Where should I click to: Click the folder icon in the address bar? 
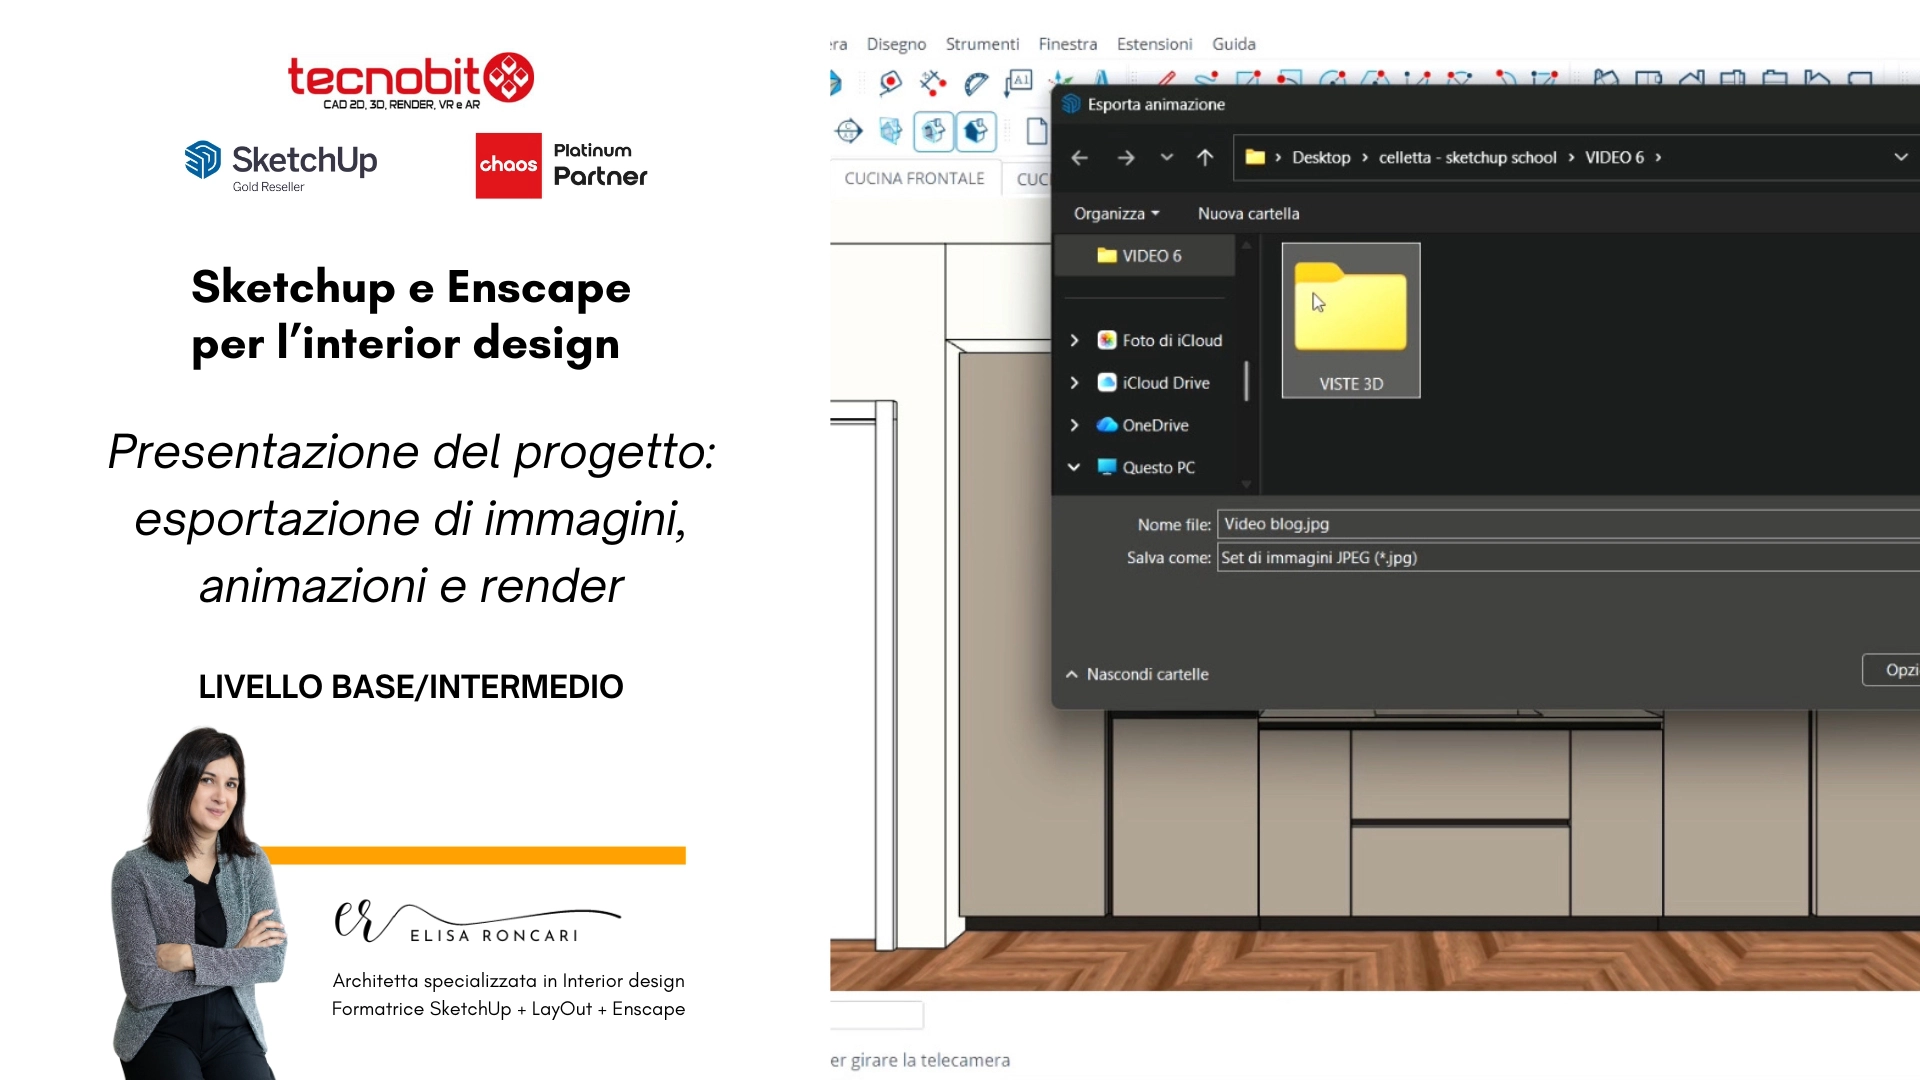[1255, 157]
